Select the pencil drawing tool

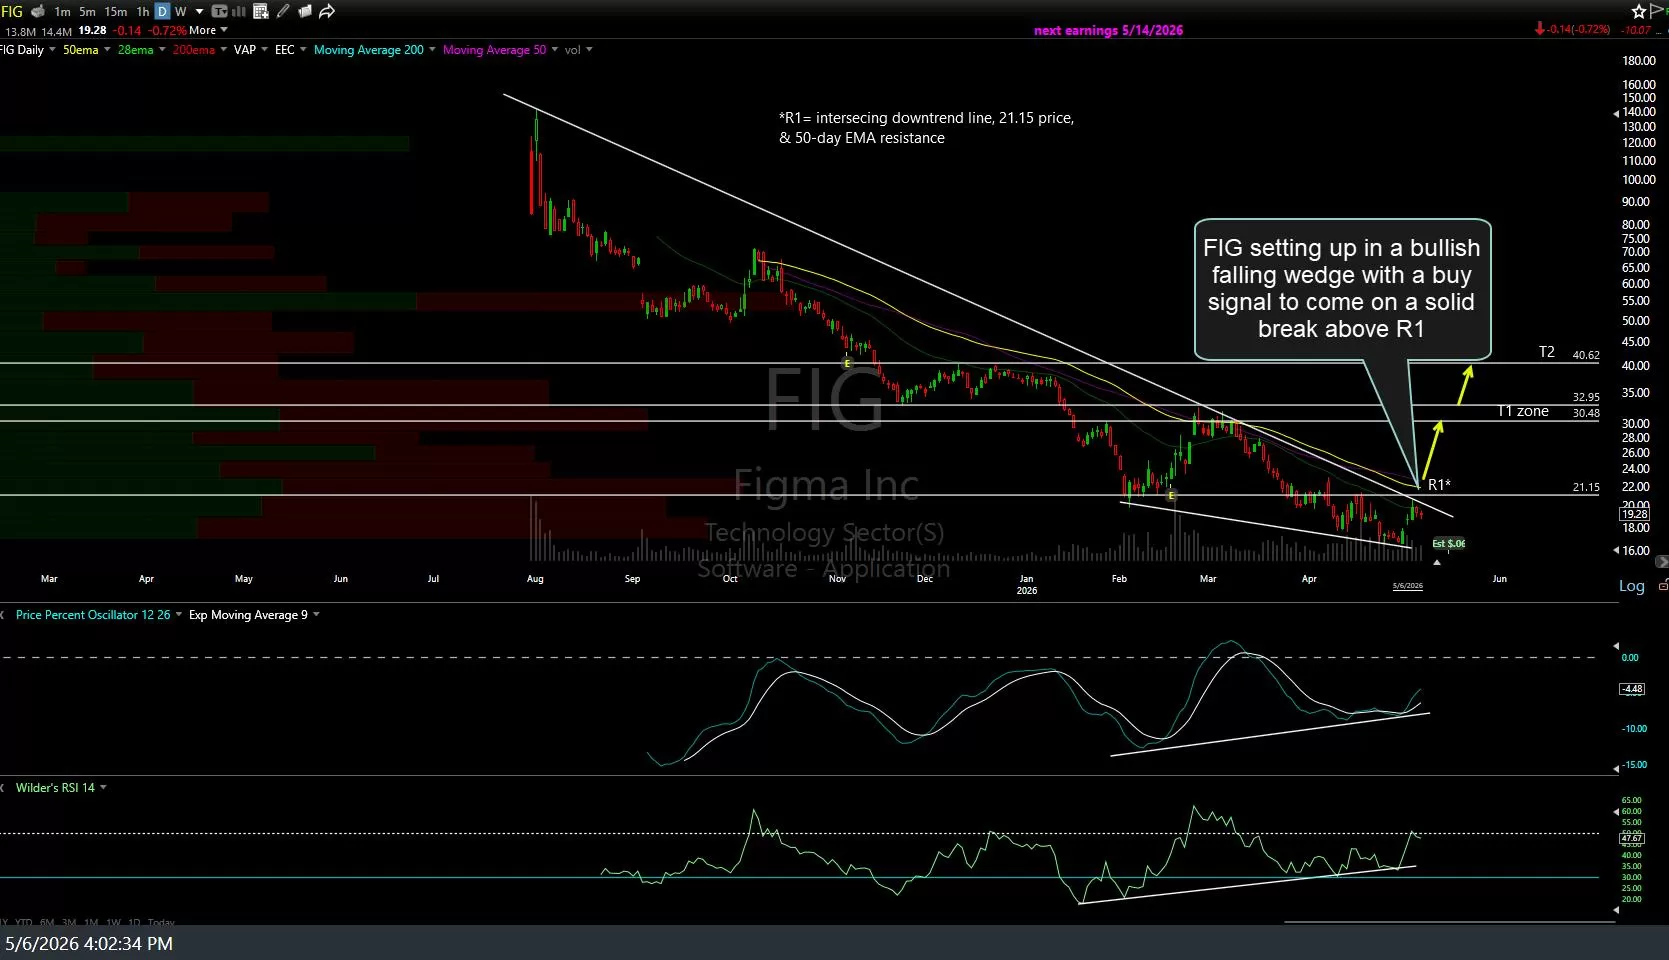[x=283, y=12]
